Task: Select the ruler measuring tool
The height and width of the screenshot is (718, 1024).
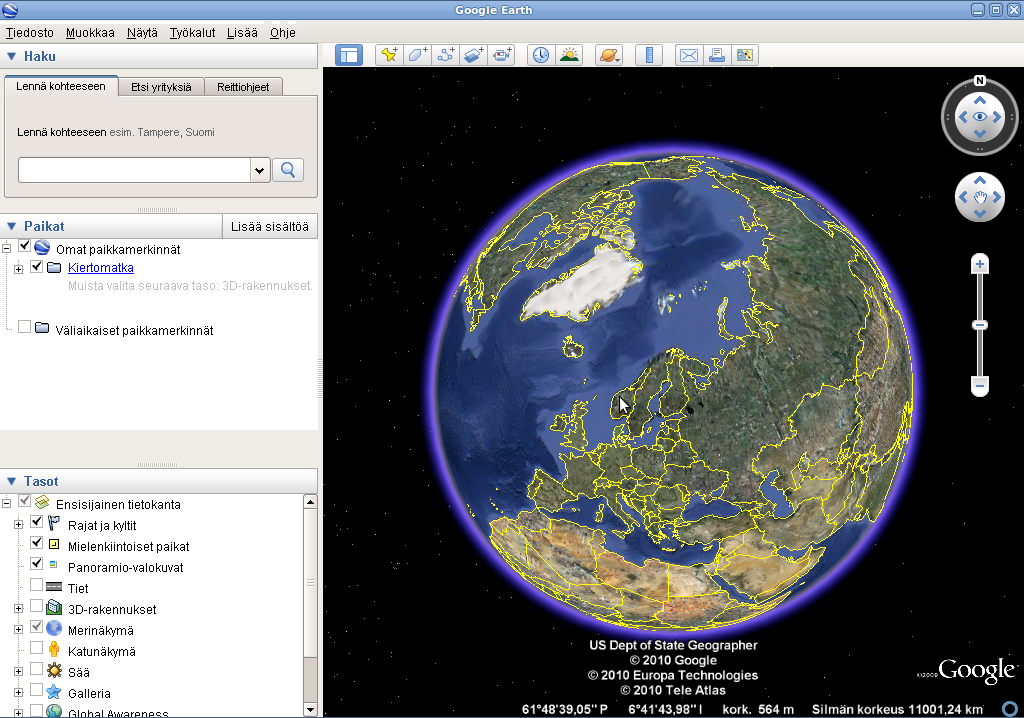Action: [x=648, y=55]
